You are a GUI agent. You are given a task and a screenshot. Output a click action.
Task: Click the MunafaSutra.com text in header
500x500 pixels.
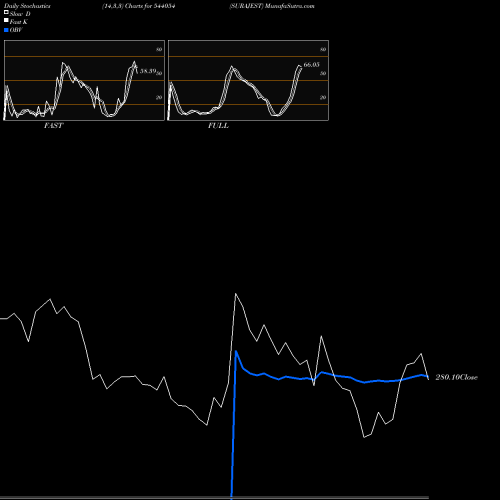click(x=289, y=6)
